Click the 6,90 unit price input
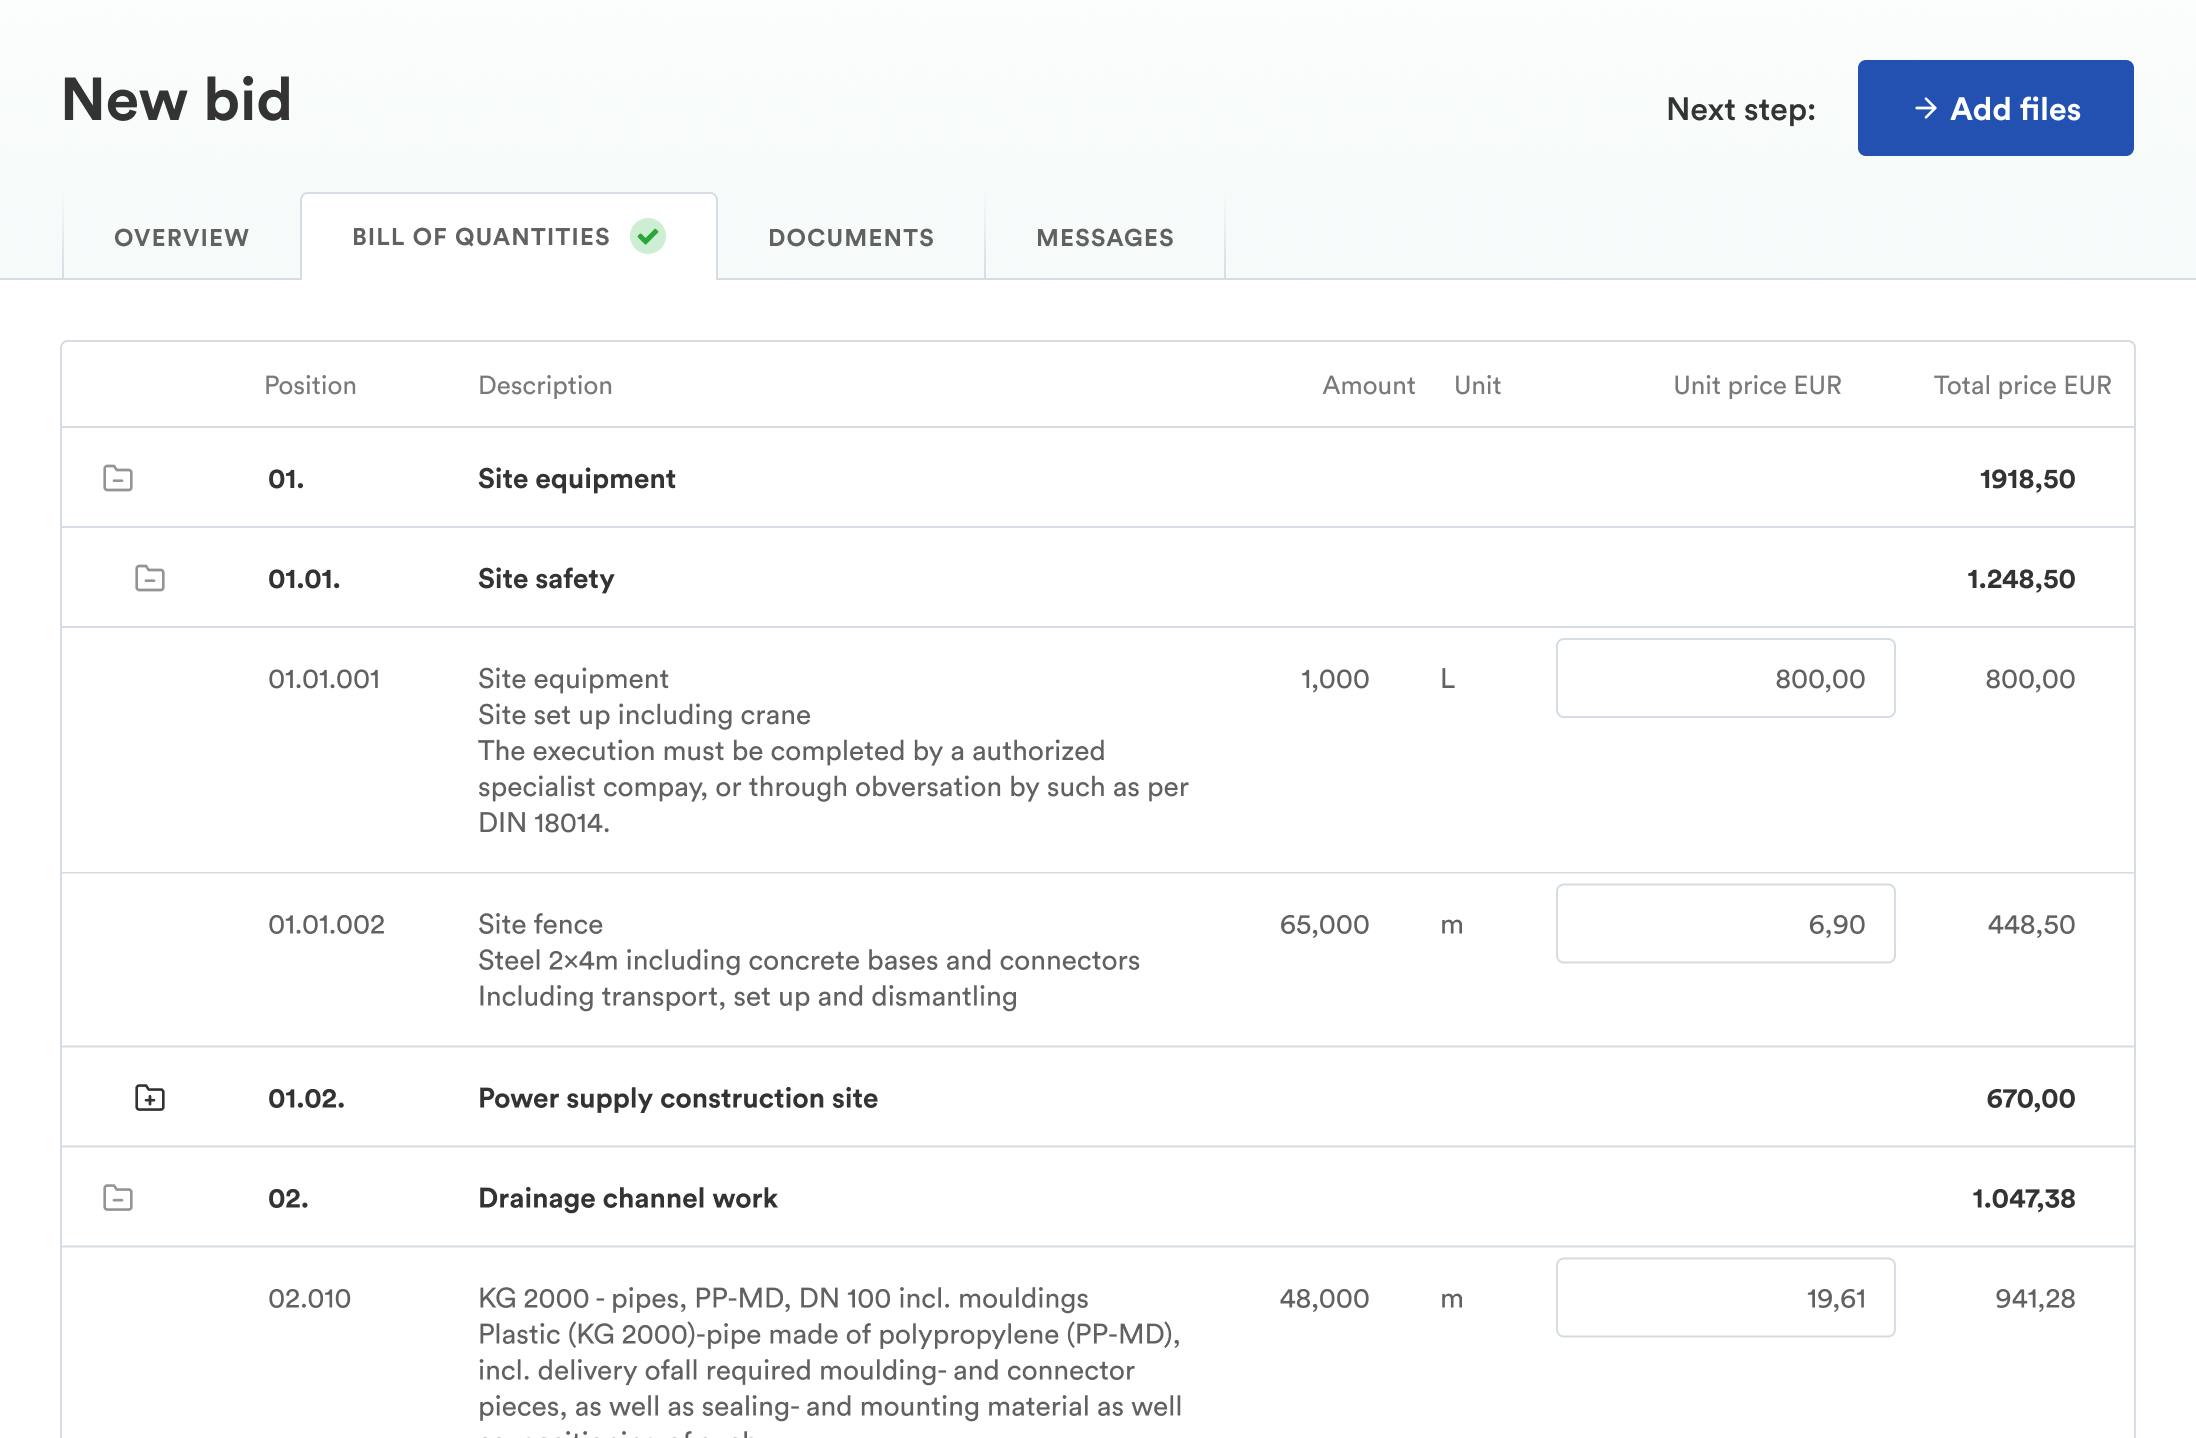This screenshot has width=2196, height=1438. (x=1725, y=924)
